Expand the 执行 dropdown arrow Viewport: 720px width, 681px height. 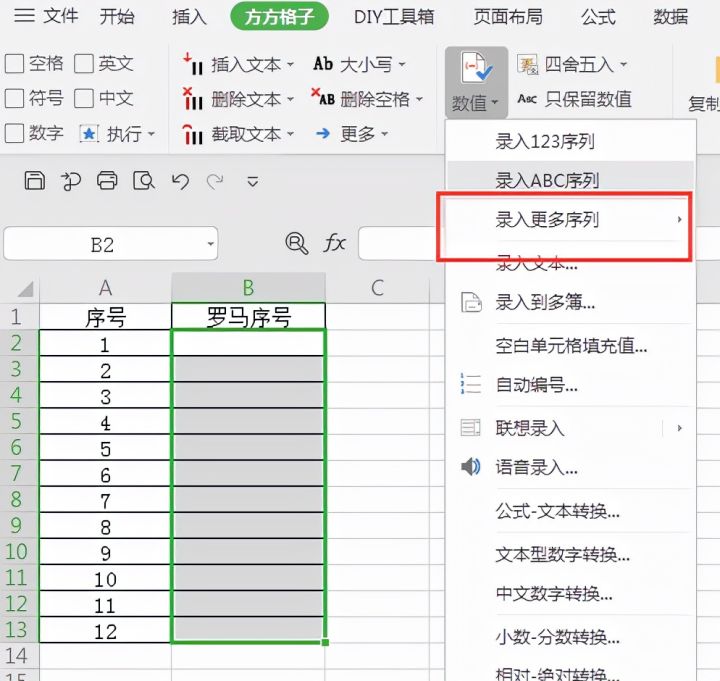(151, 134)
